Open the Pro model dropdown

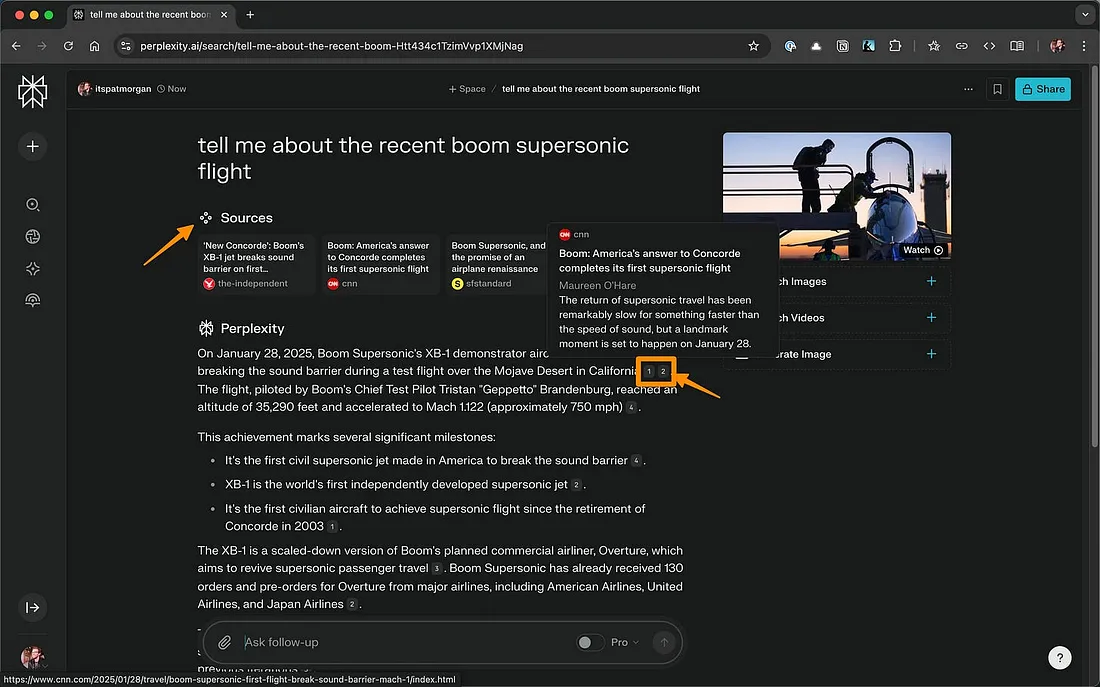(x=625, y=642)
